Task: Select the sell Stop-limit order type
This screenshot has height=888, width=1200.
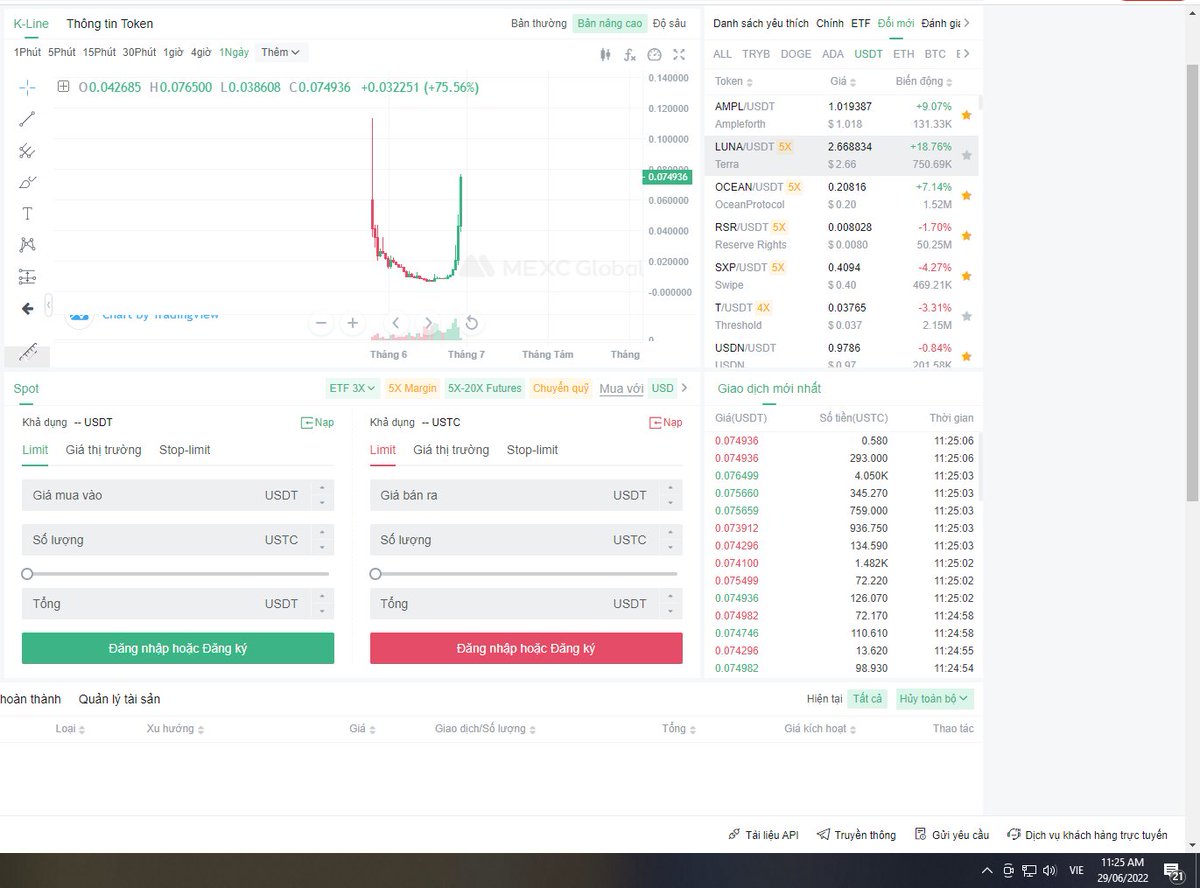Action: click(x=532, y=450)
